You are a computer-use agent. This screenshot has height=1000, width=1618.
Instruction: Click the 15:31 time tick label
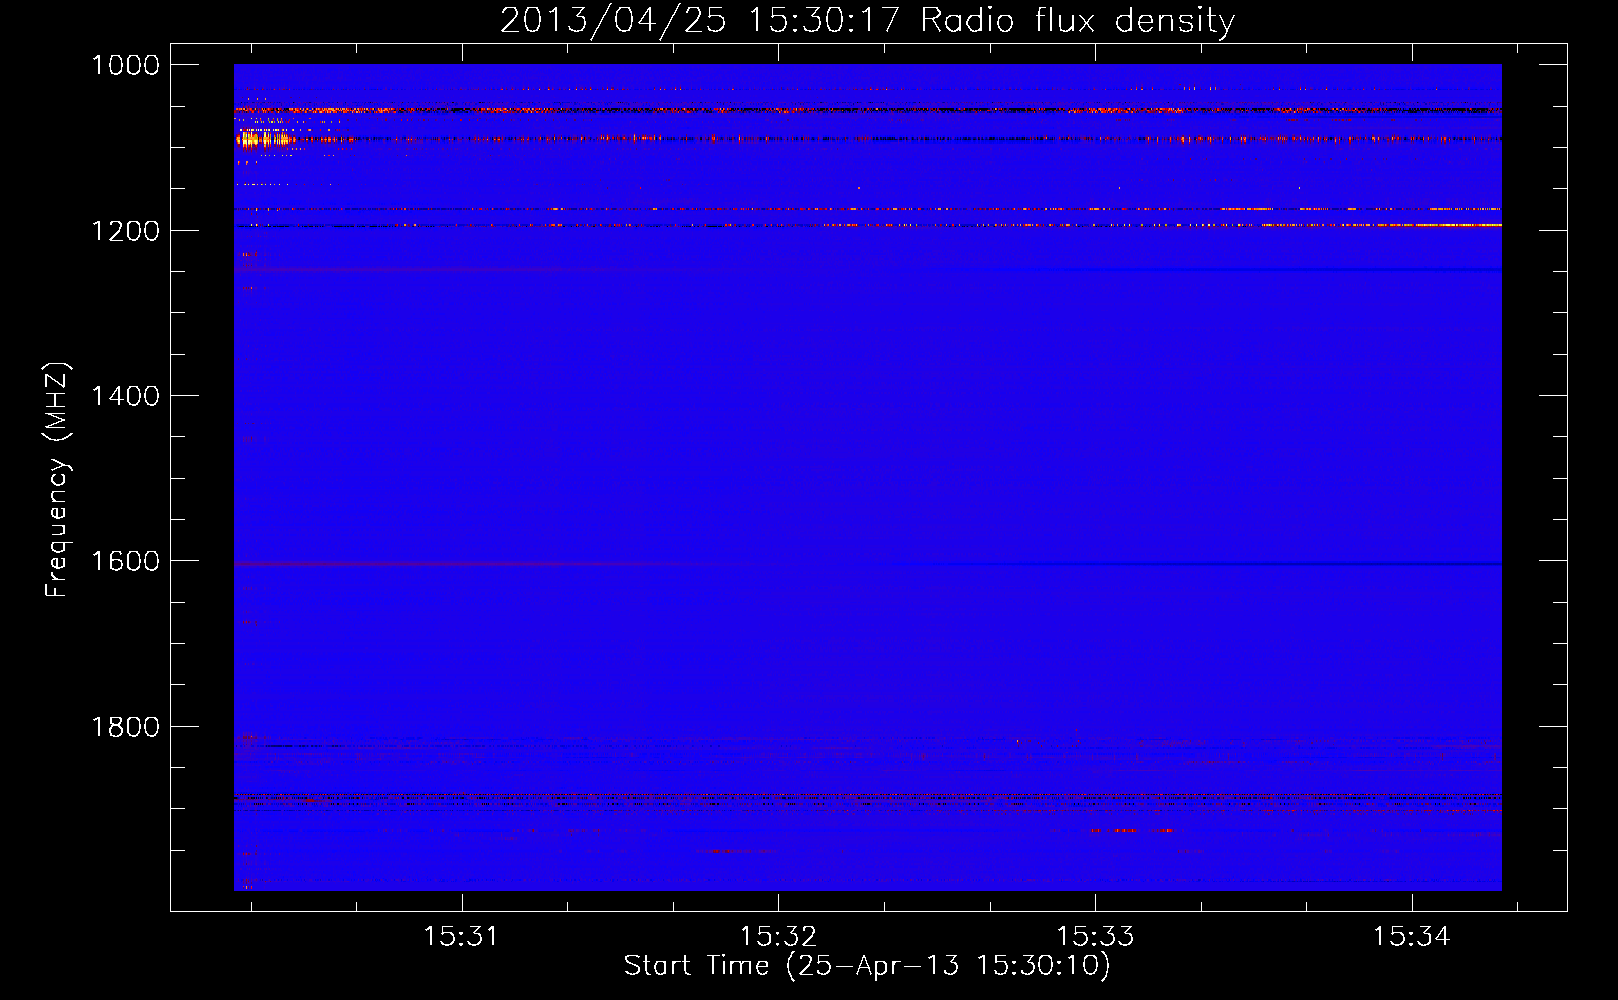[x=461, y=936]
